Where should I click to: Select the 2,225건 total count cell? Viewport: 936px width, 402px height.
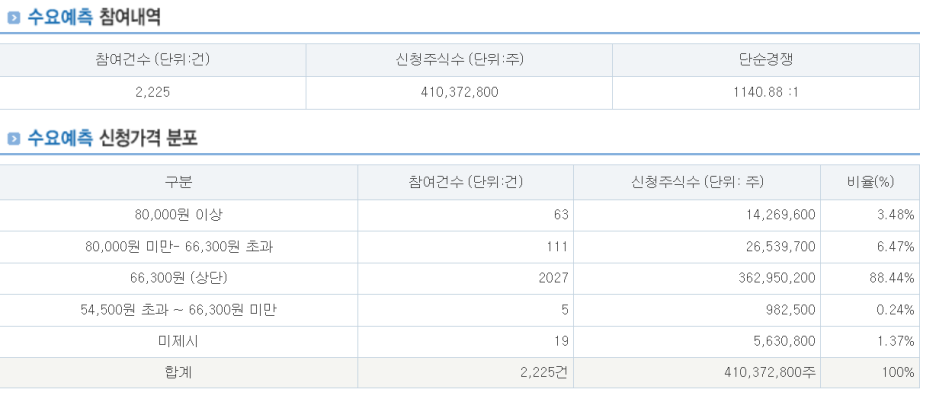tap(466, 373)
